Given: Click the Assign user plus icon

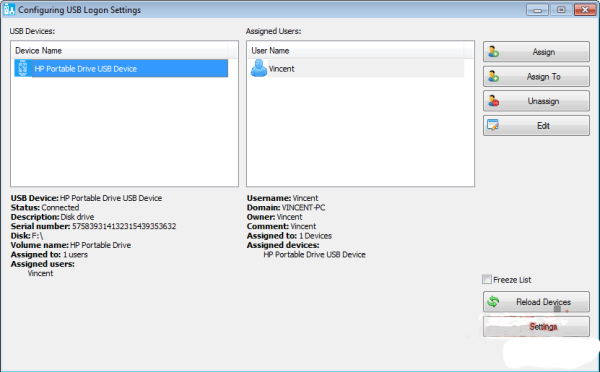Looking at the screenshot, I should [x=493, y=51].
